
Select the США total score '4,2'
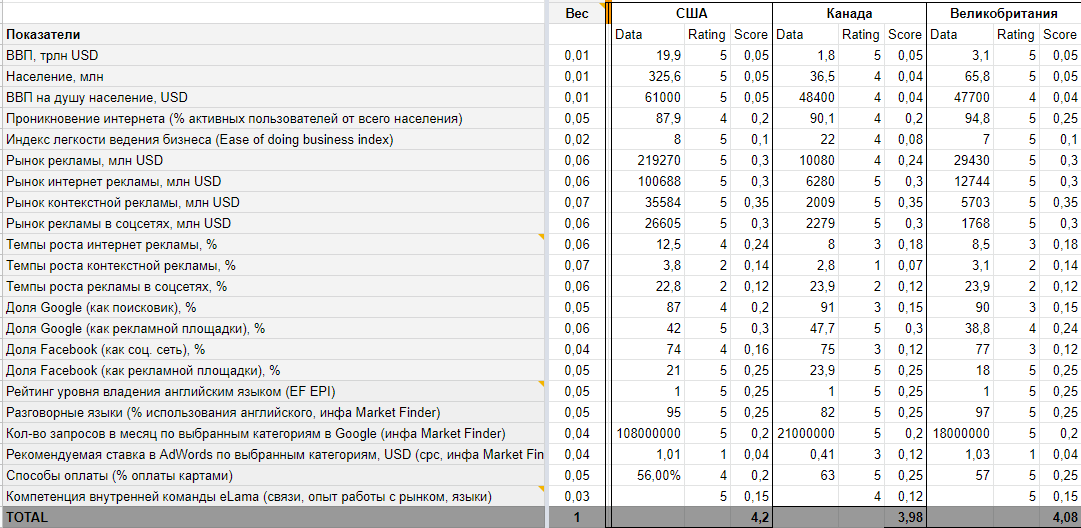751,518
